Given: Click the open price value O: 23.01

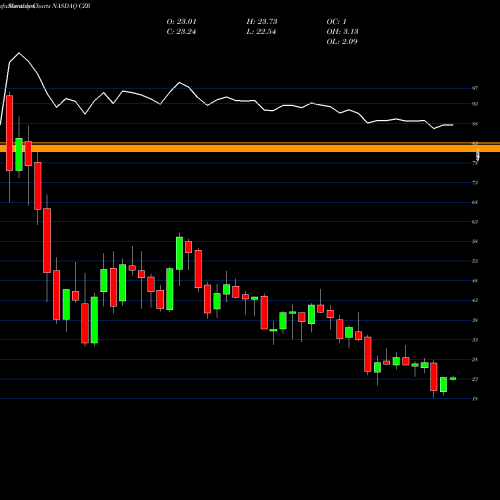Looking at the screenshot, I should (x=181, y=22).
